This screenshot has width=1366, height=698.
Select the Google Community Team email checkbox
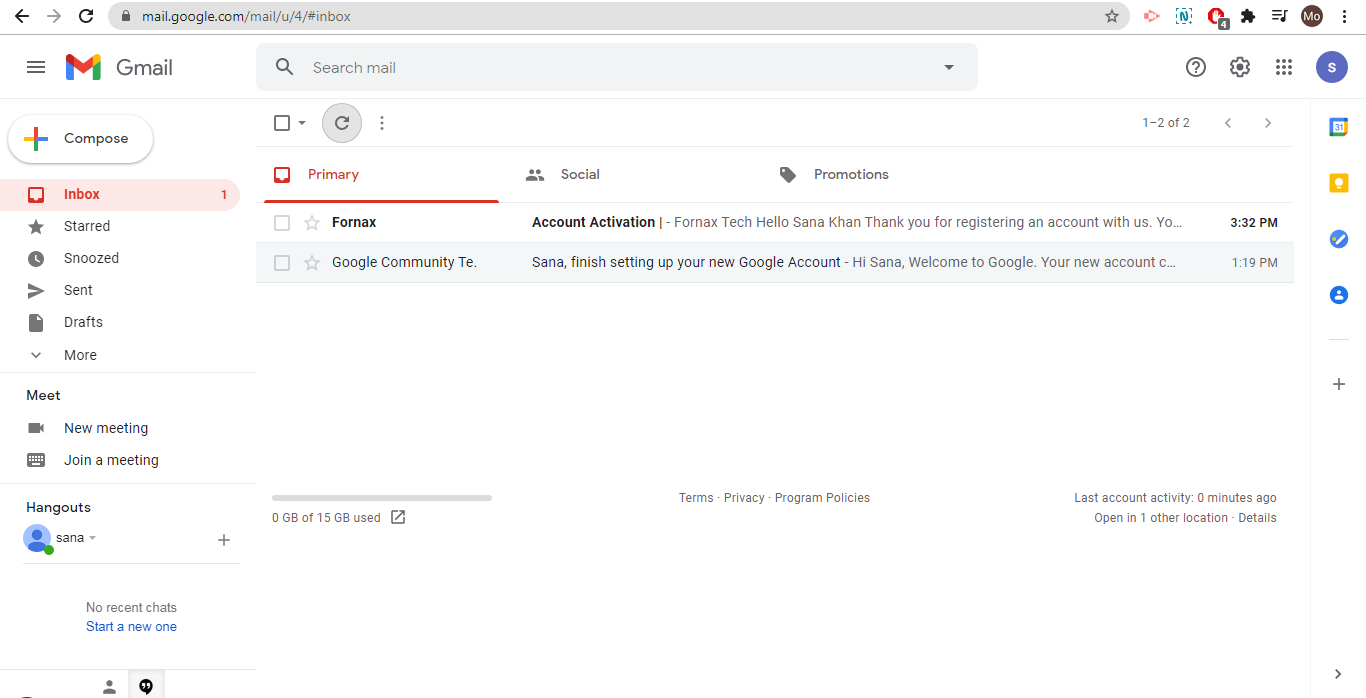coord(282,263)
